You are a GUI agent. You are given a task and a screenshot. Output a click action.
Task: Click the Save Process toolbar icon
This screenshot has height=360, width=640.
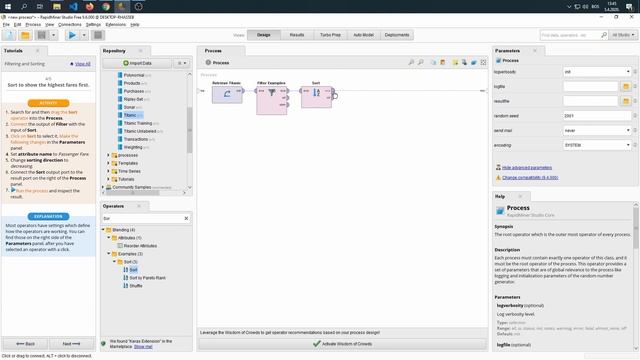(x=42, y=35)
